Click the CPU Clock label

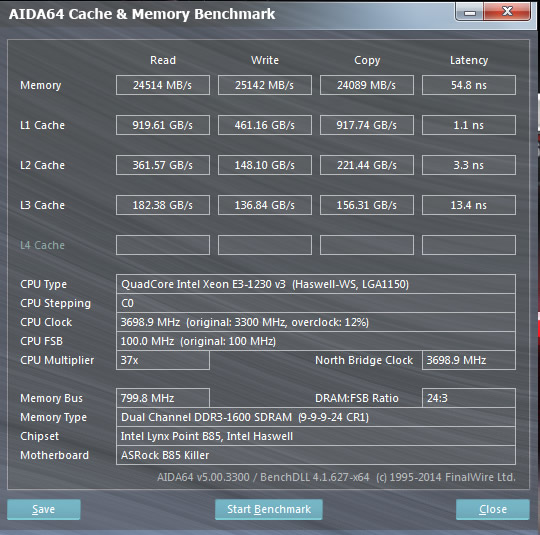click(x=46, y=322)
